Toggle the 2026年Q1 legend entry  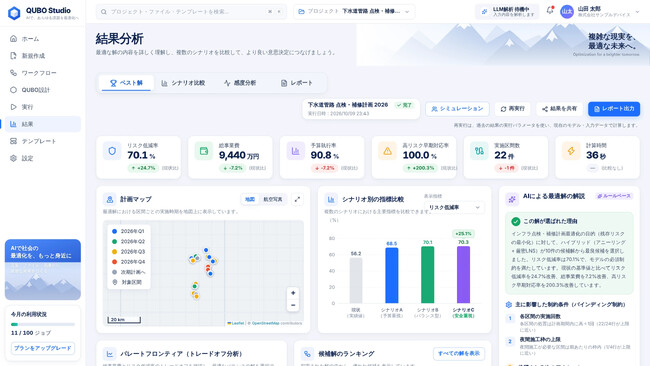pyautogui.click(x=129, y=231)
